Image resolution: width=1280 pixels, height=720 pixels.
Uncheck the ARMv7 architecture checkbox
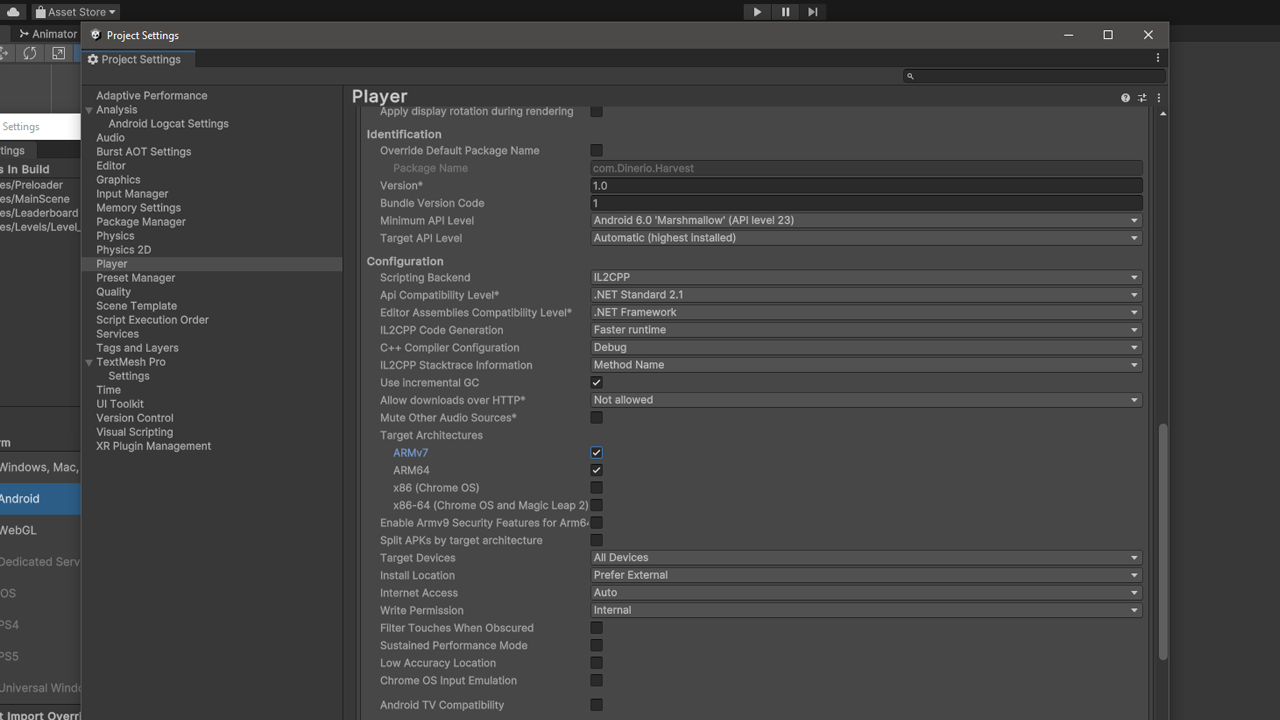(x=596, y=453)
